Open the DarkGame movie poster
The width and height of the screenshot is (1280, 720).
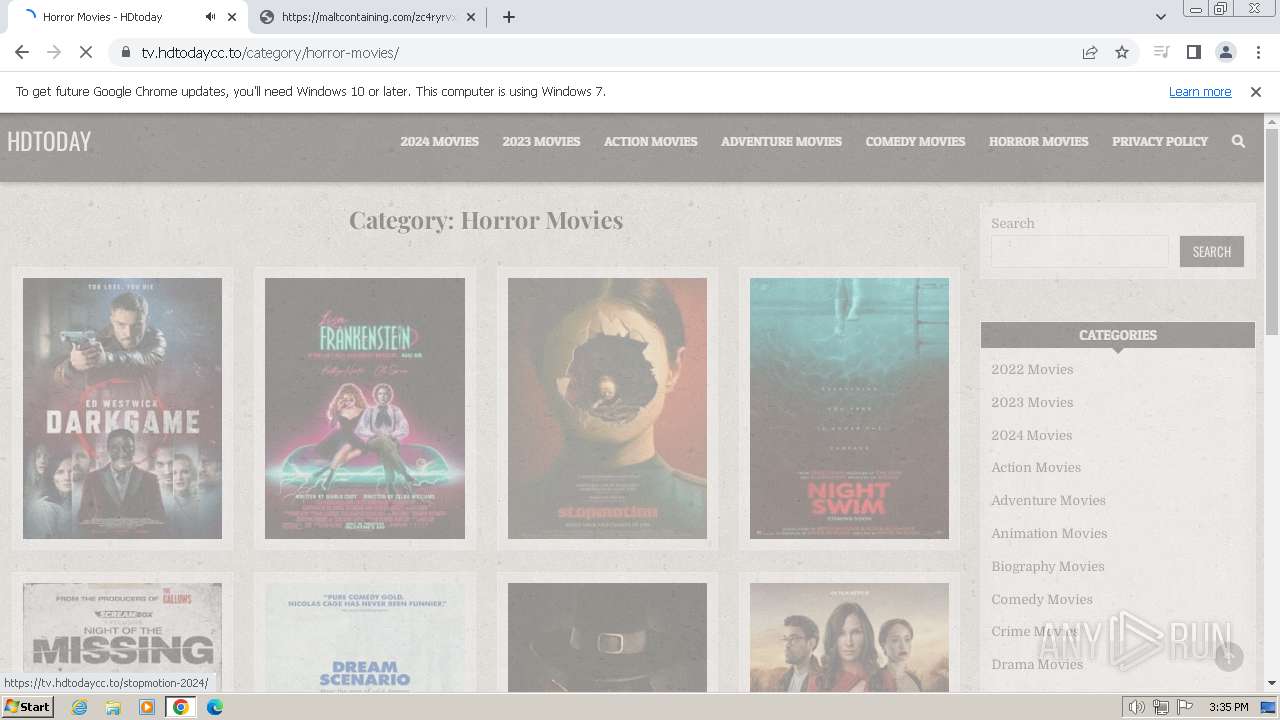tap(122, 408)
